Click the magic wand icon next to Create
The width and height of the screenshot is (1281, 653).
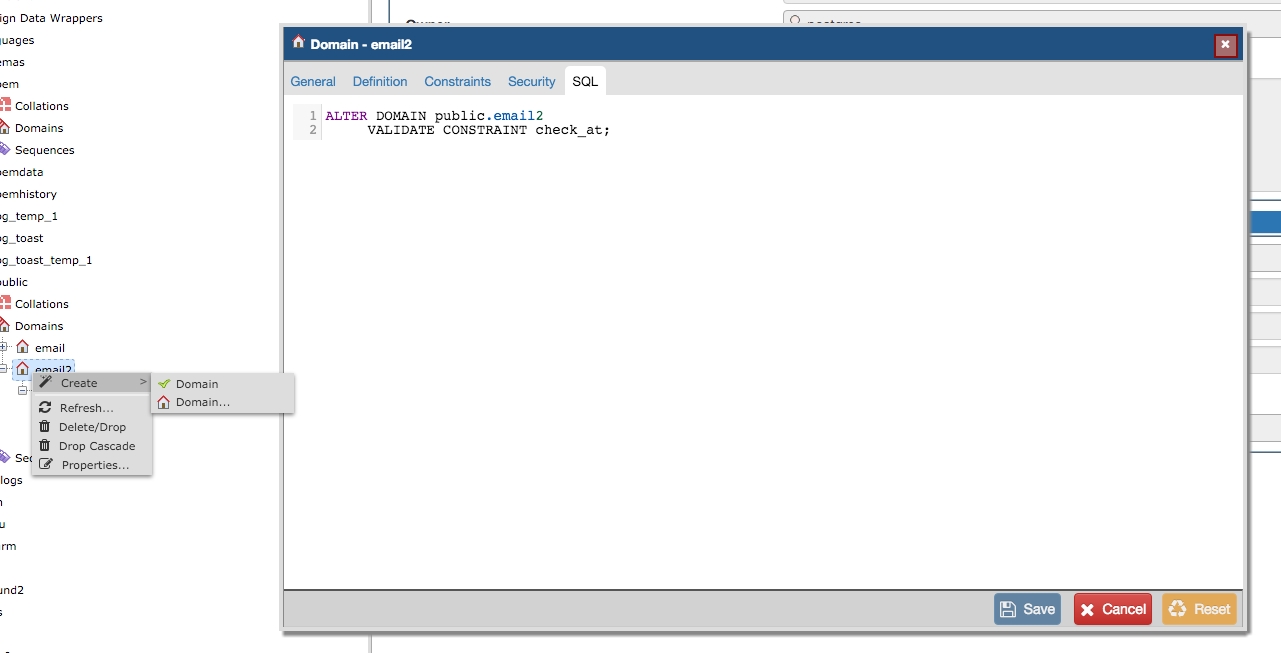tap(45, 383)
